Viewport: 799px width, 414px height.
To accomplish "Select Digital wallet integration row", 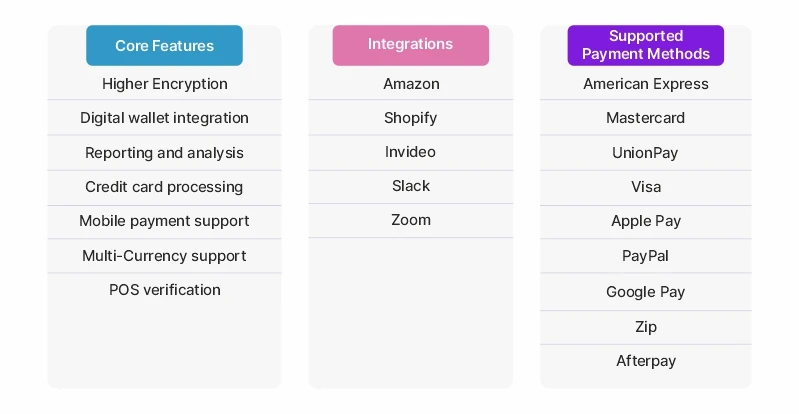I will (164, 118).
